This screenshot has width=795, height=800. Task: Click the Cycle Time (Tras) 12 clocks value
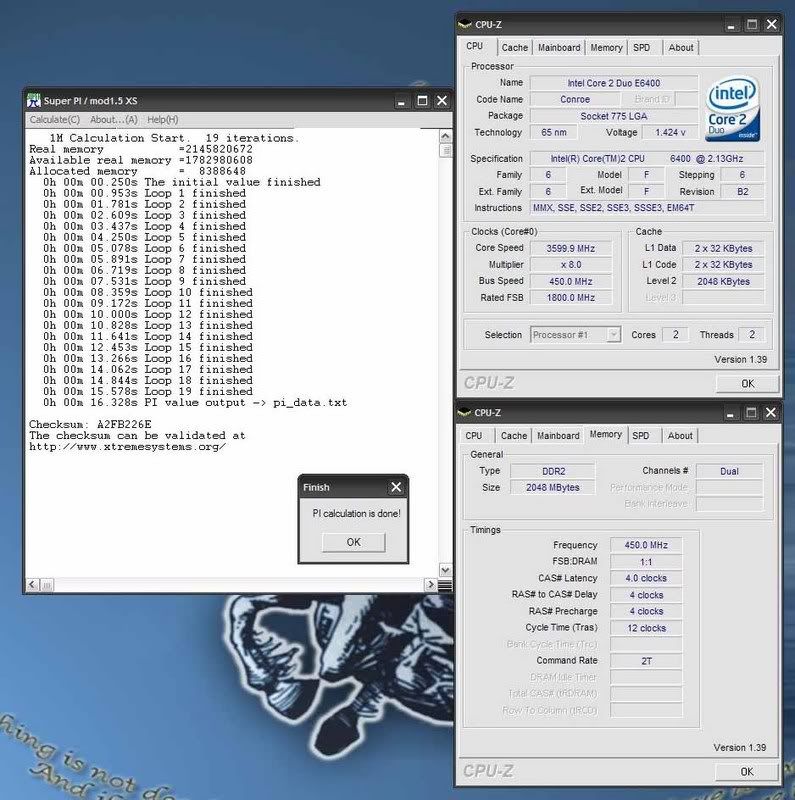pos(646,628)
